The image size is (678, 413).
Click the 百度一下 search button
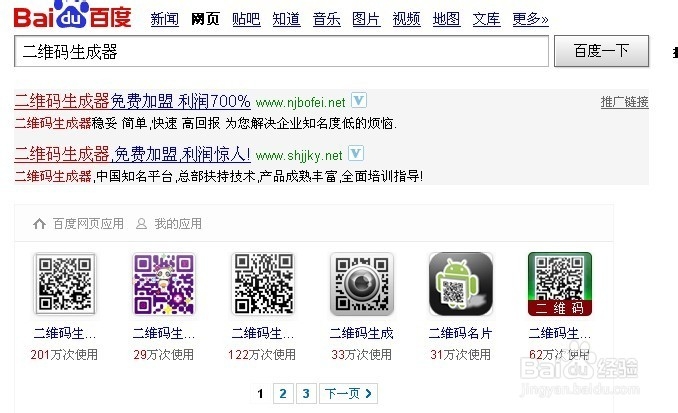click(x=601, y=51)
